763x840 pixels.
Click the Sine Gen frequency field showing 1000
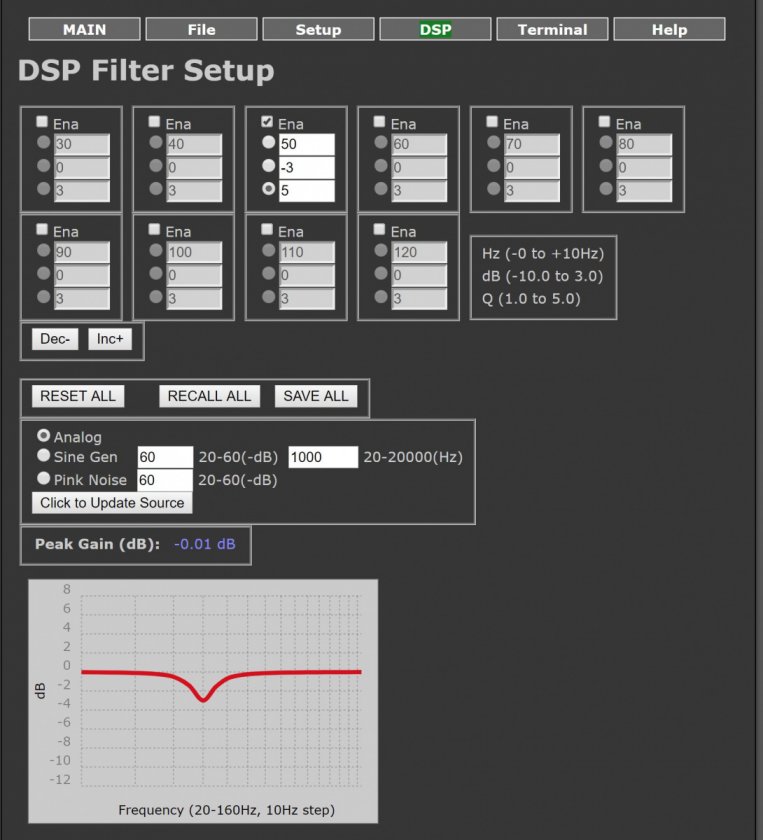tap(323, 457)
